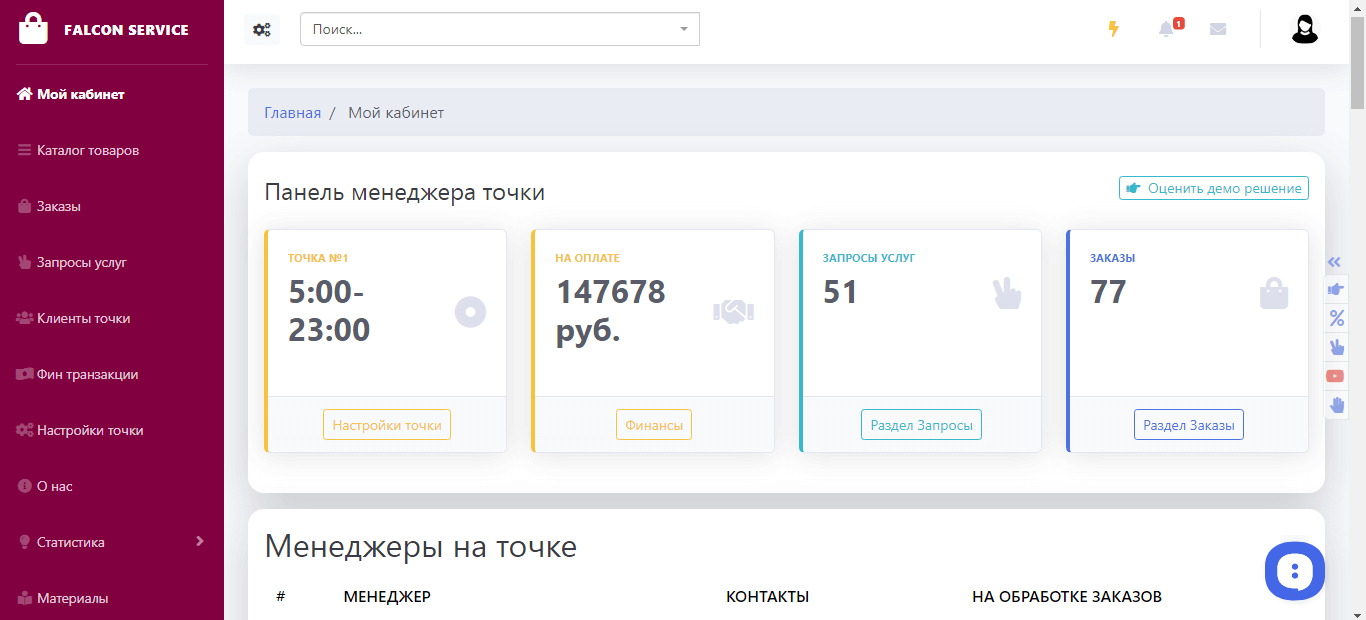
Task: Open the search field dropdown arrow
Action: 684,29
